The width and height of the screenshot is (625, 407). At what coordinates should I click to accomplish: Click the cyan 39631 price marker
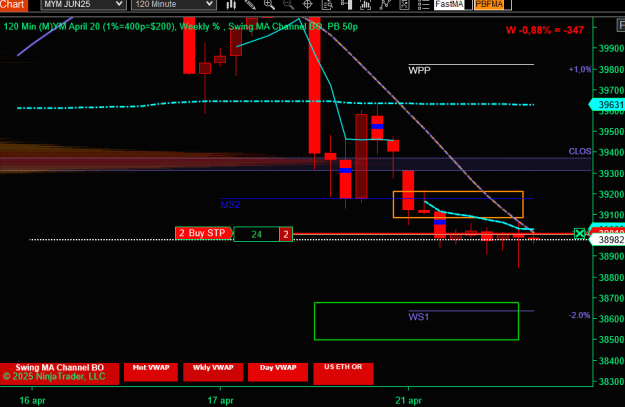point(607,104)
